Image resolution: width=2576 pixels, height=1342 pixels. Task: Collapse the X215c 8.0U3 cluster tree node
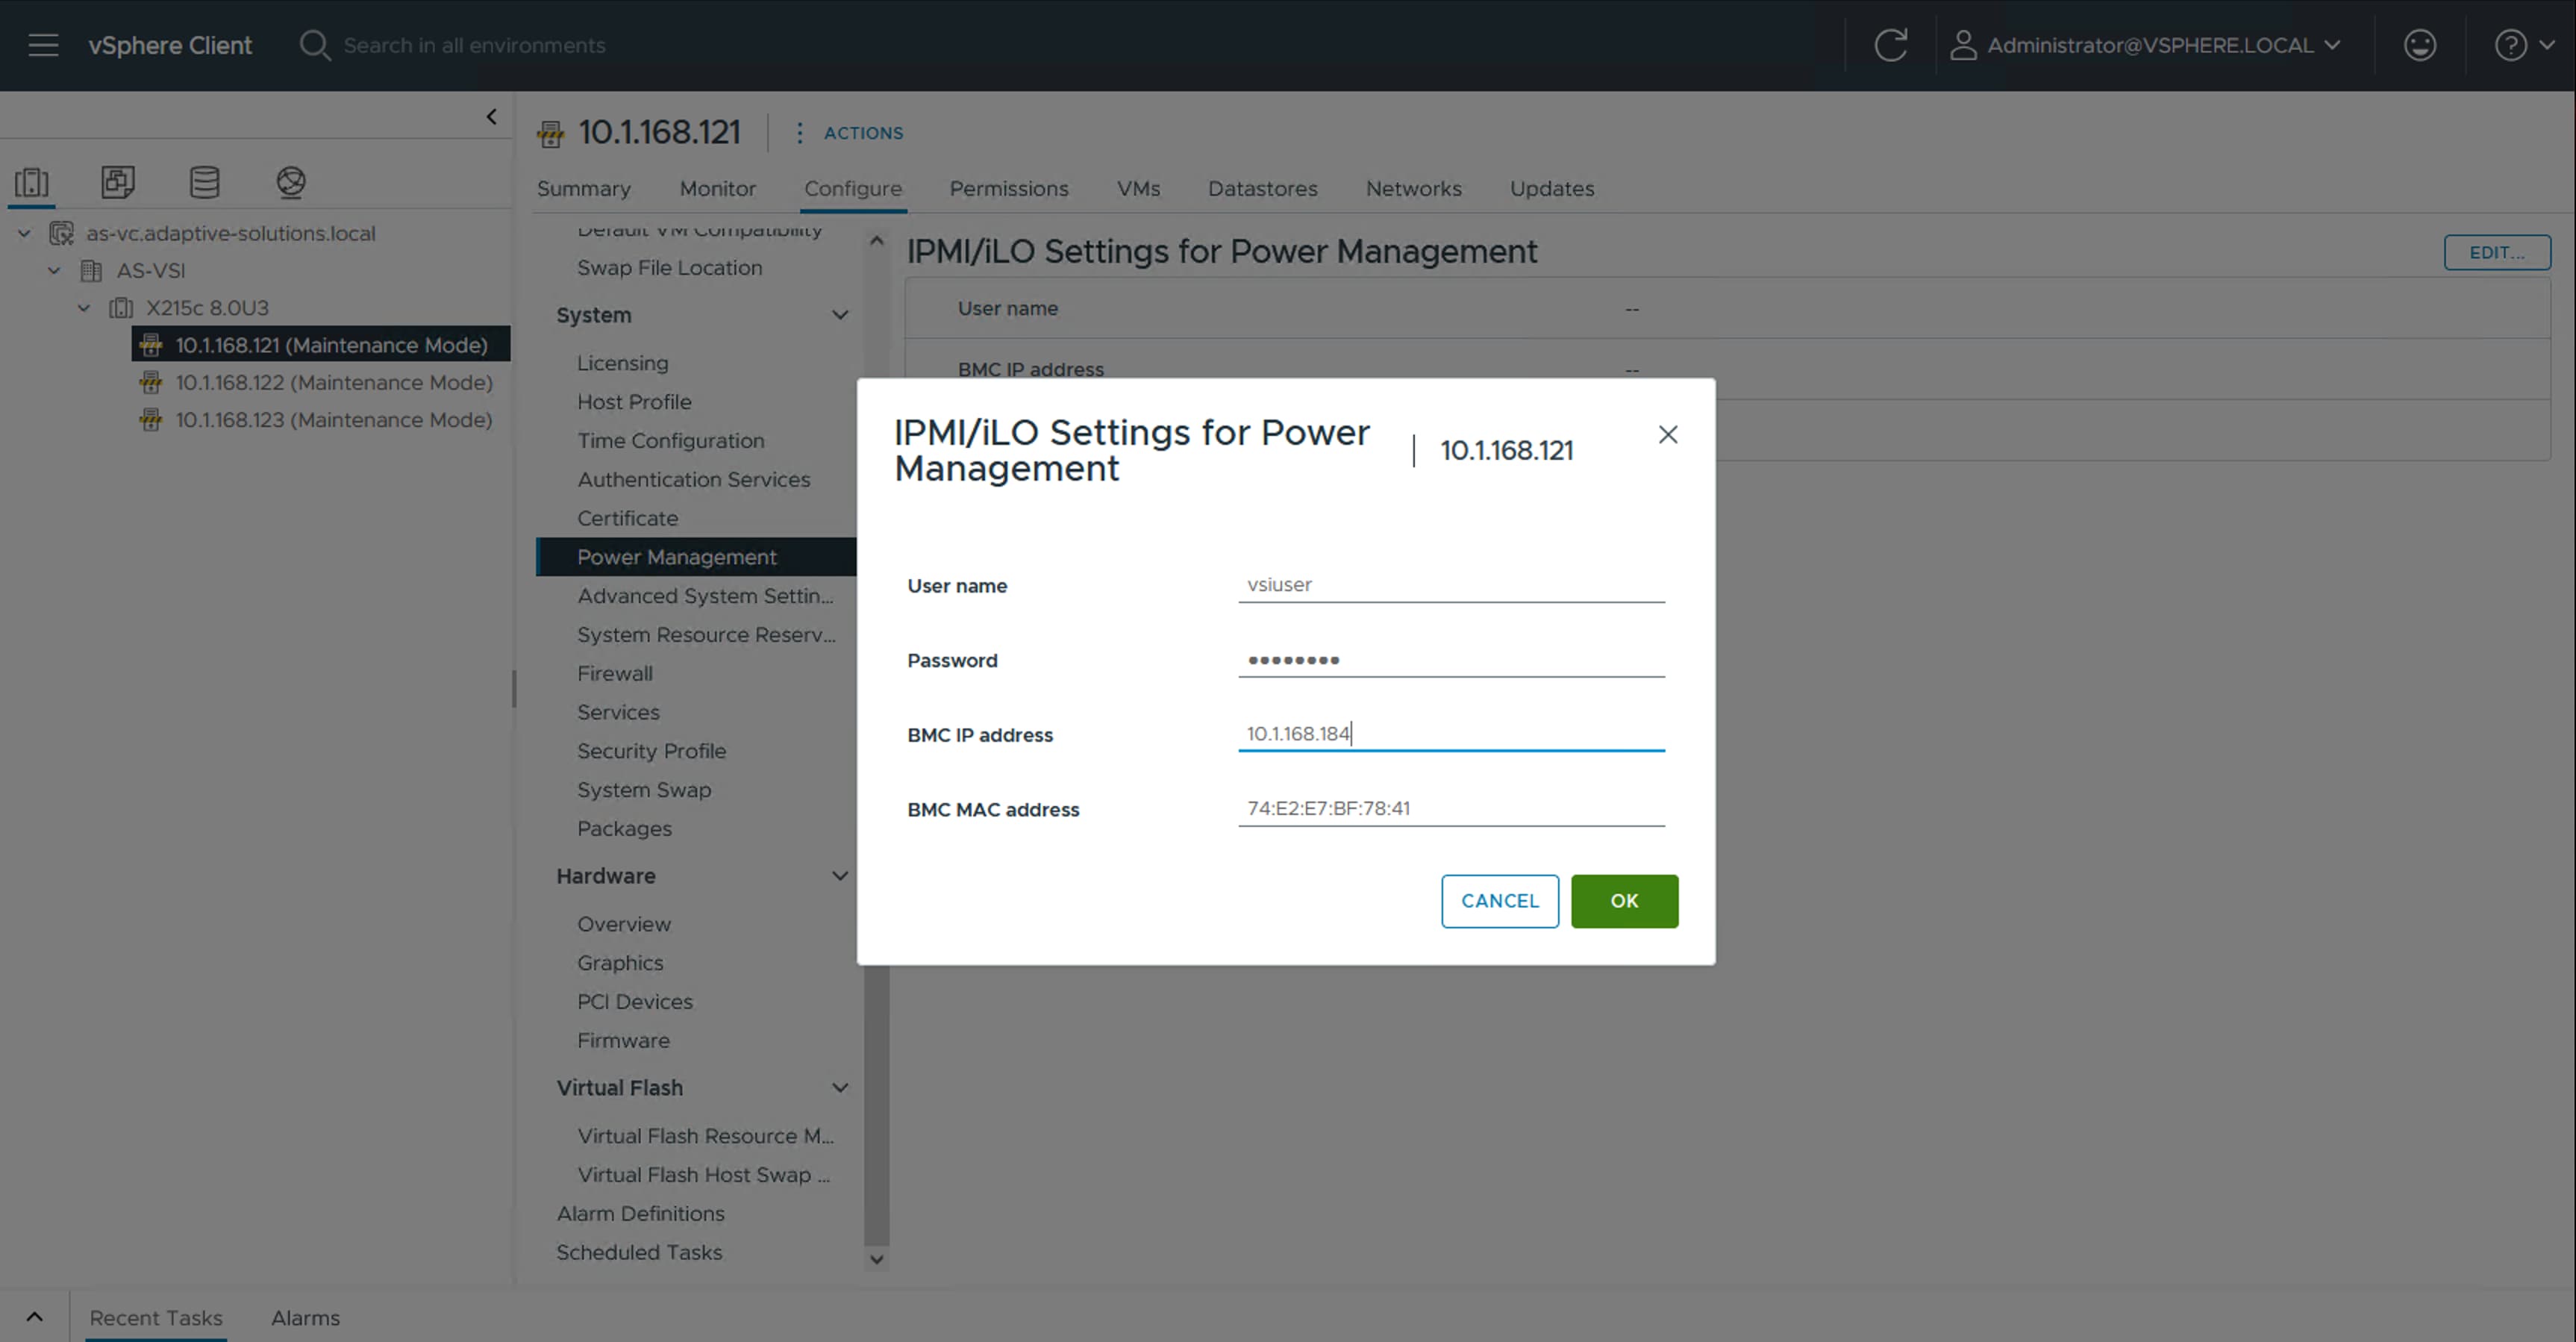[84, 308]
